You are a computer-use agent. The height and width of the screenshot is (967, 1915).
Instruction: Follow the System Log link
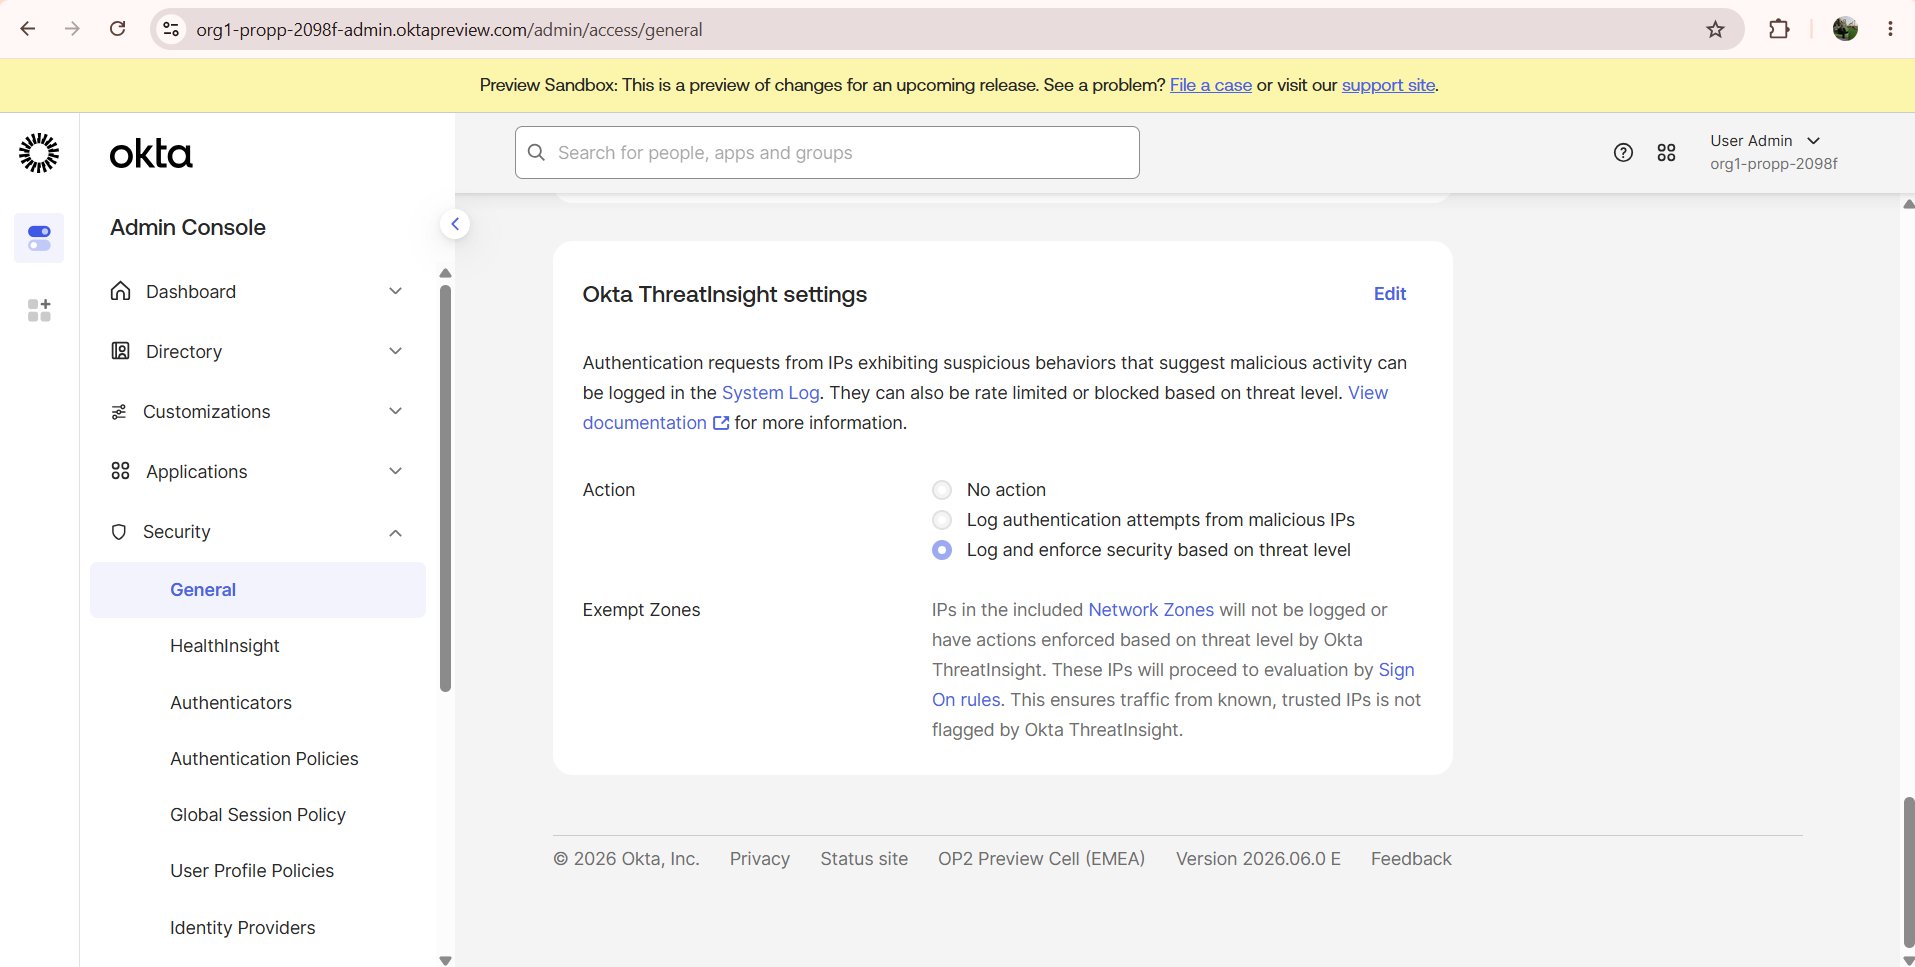(x=770, y=393)
